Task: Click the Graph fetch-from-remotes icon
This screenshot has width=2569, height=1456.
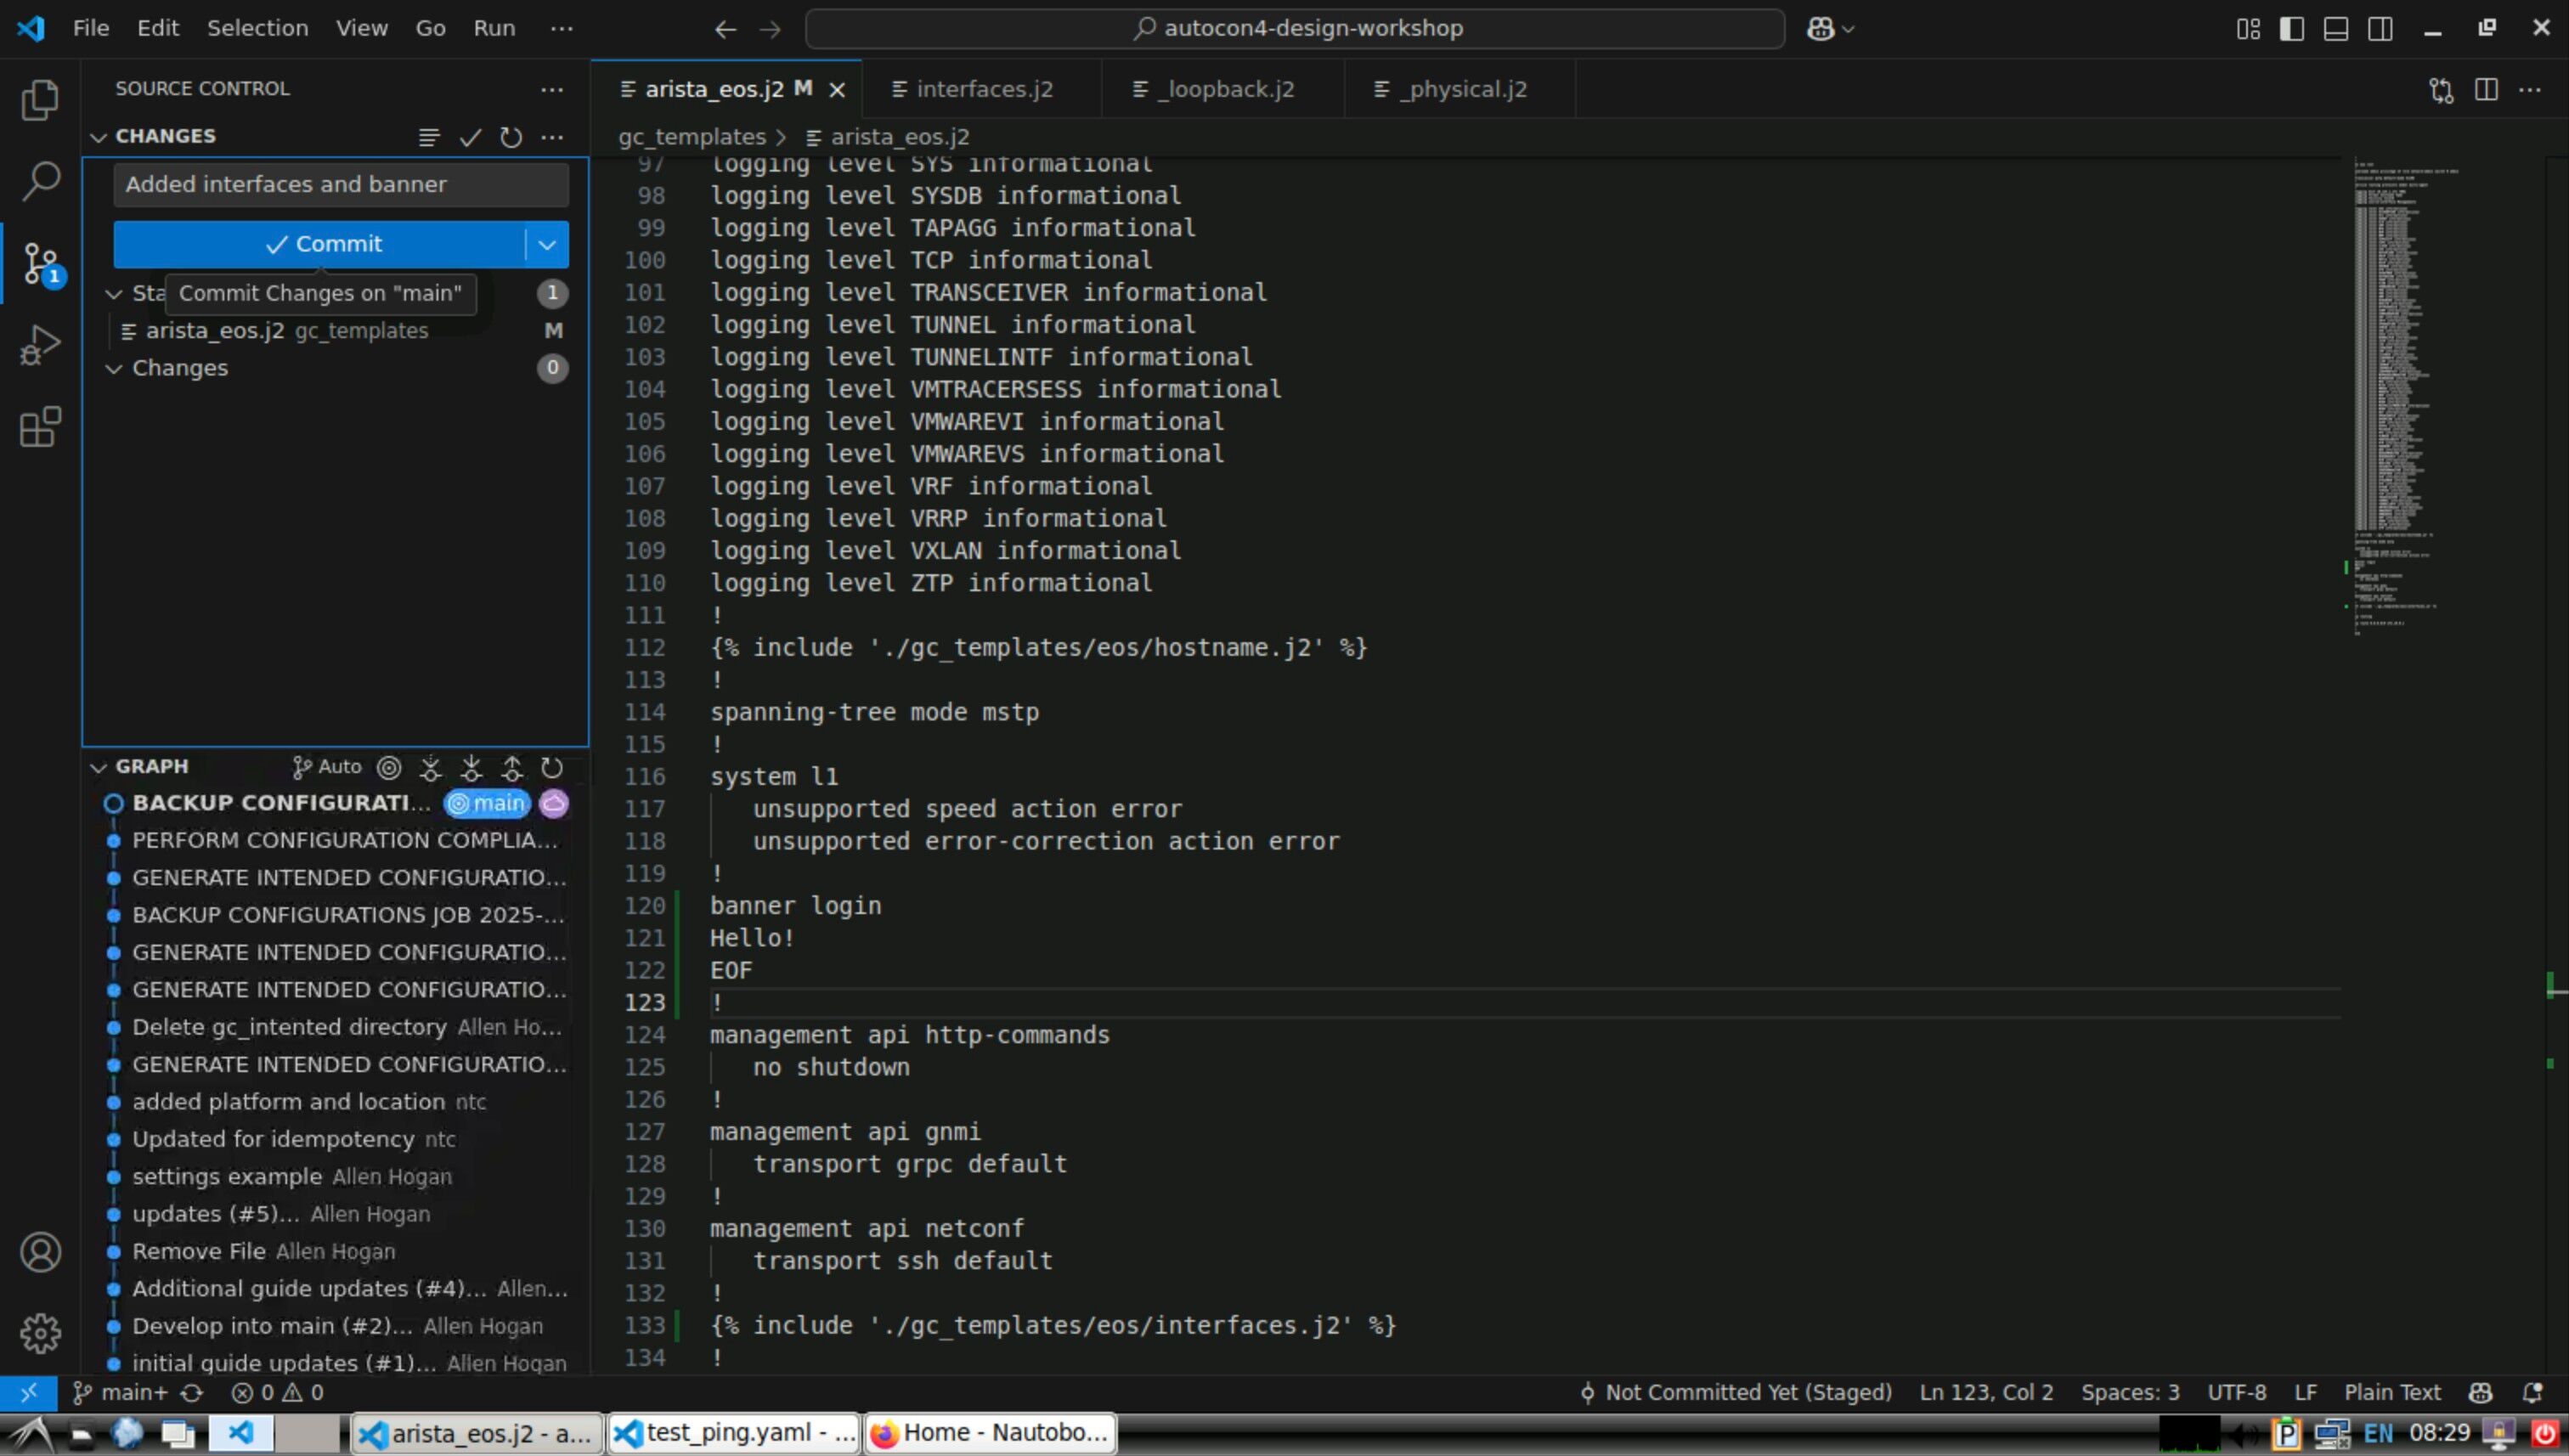Action: tap(430, 768)
